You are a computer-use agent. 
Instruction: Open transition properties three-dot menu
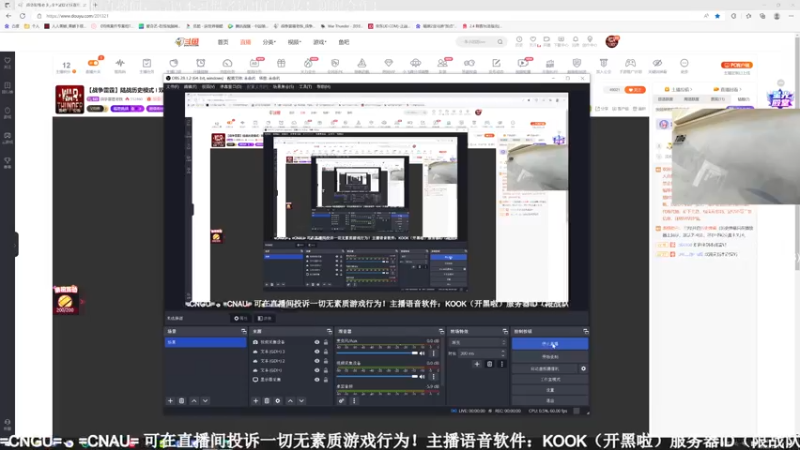click(x=502, y=364)
